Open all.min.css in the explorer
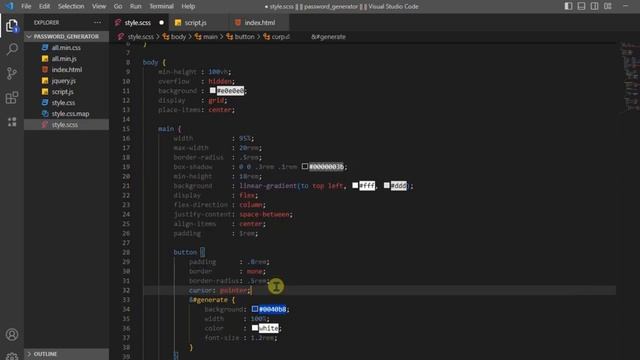 coord(66,48)
